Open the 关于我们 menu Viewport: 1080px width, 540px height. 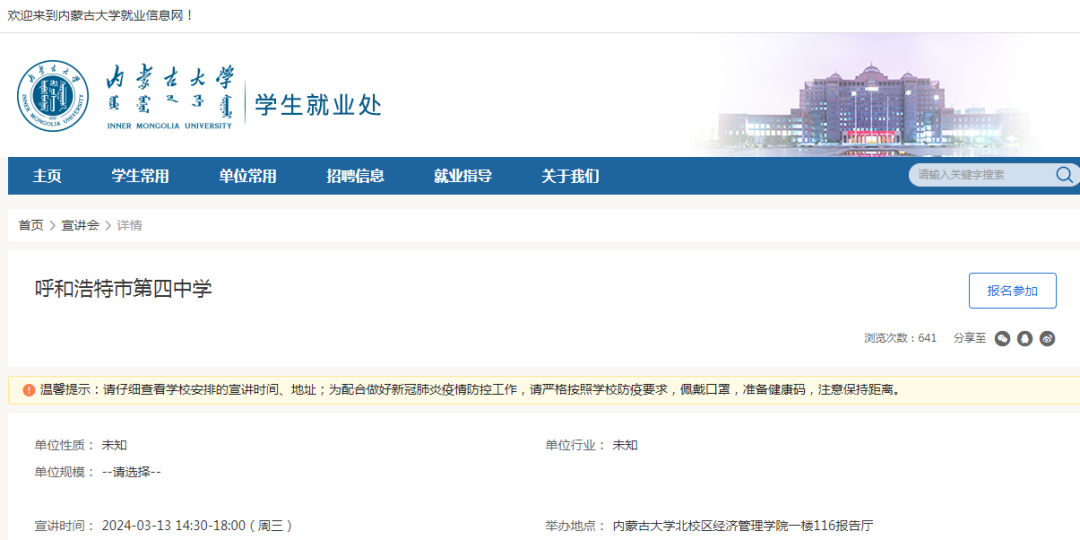(570, 176)
